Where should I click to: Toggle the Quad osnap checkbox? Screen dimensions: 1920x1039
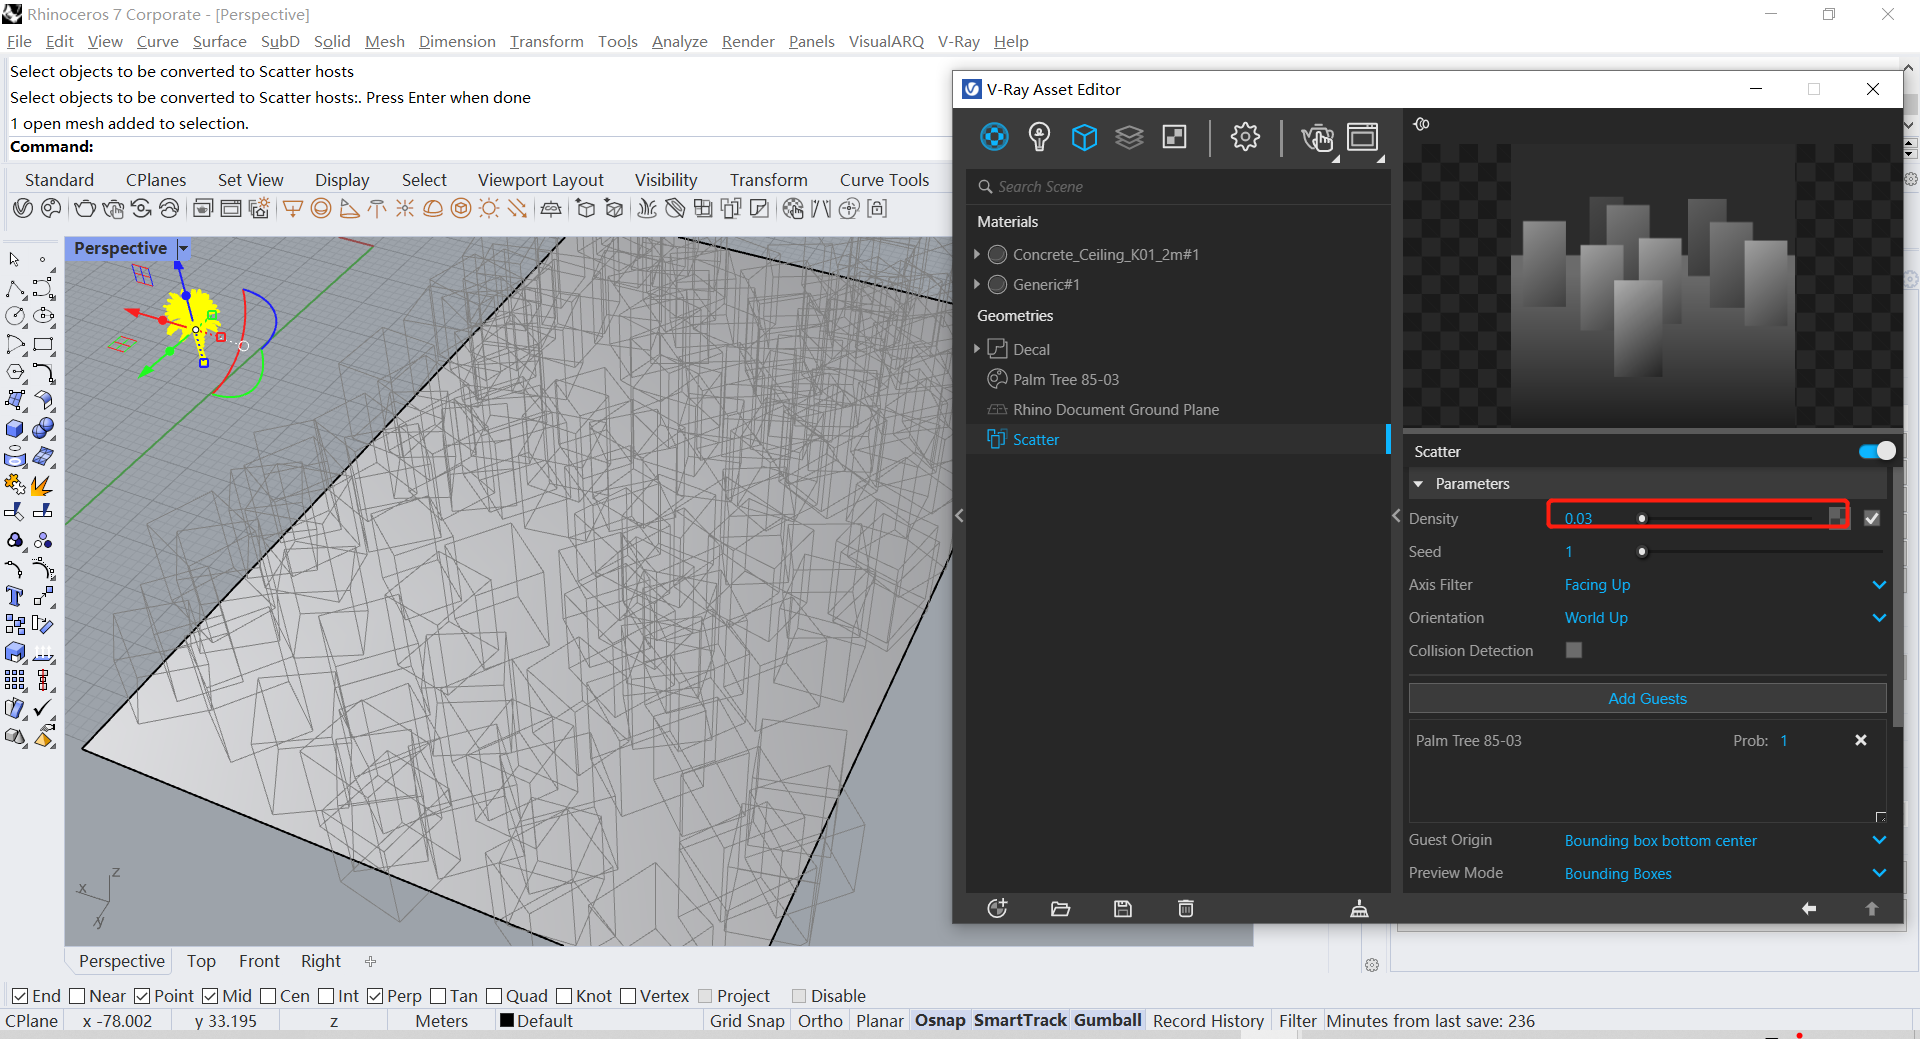494,996
